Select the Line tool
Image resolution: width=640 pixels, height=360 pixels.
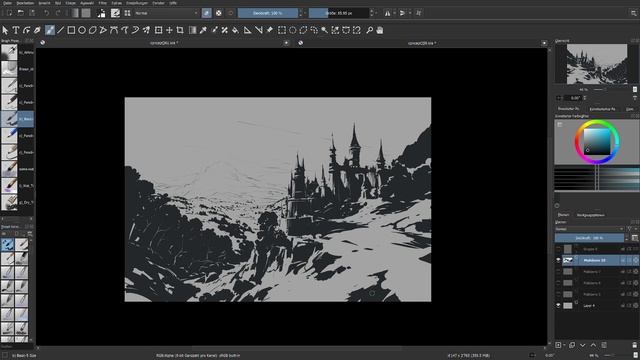click(60, 30)
